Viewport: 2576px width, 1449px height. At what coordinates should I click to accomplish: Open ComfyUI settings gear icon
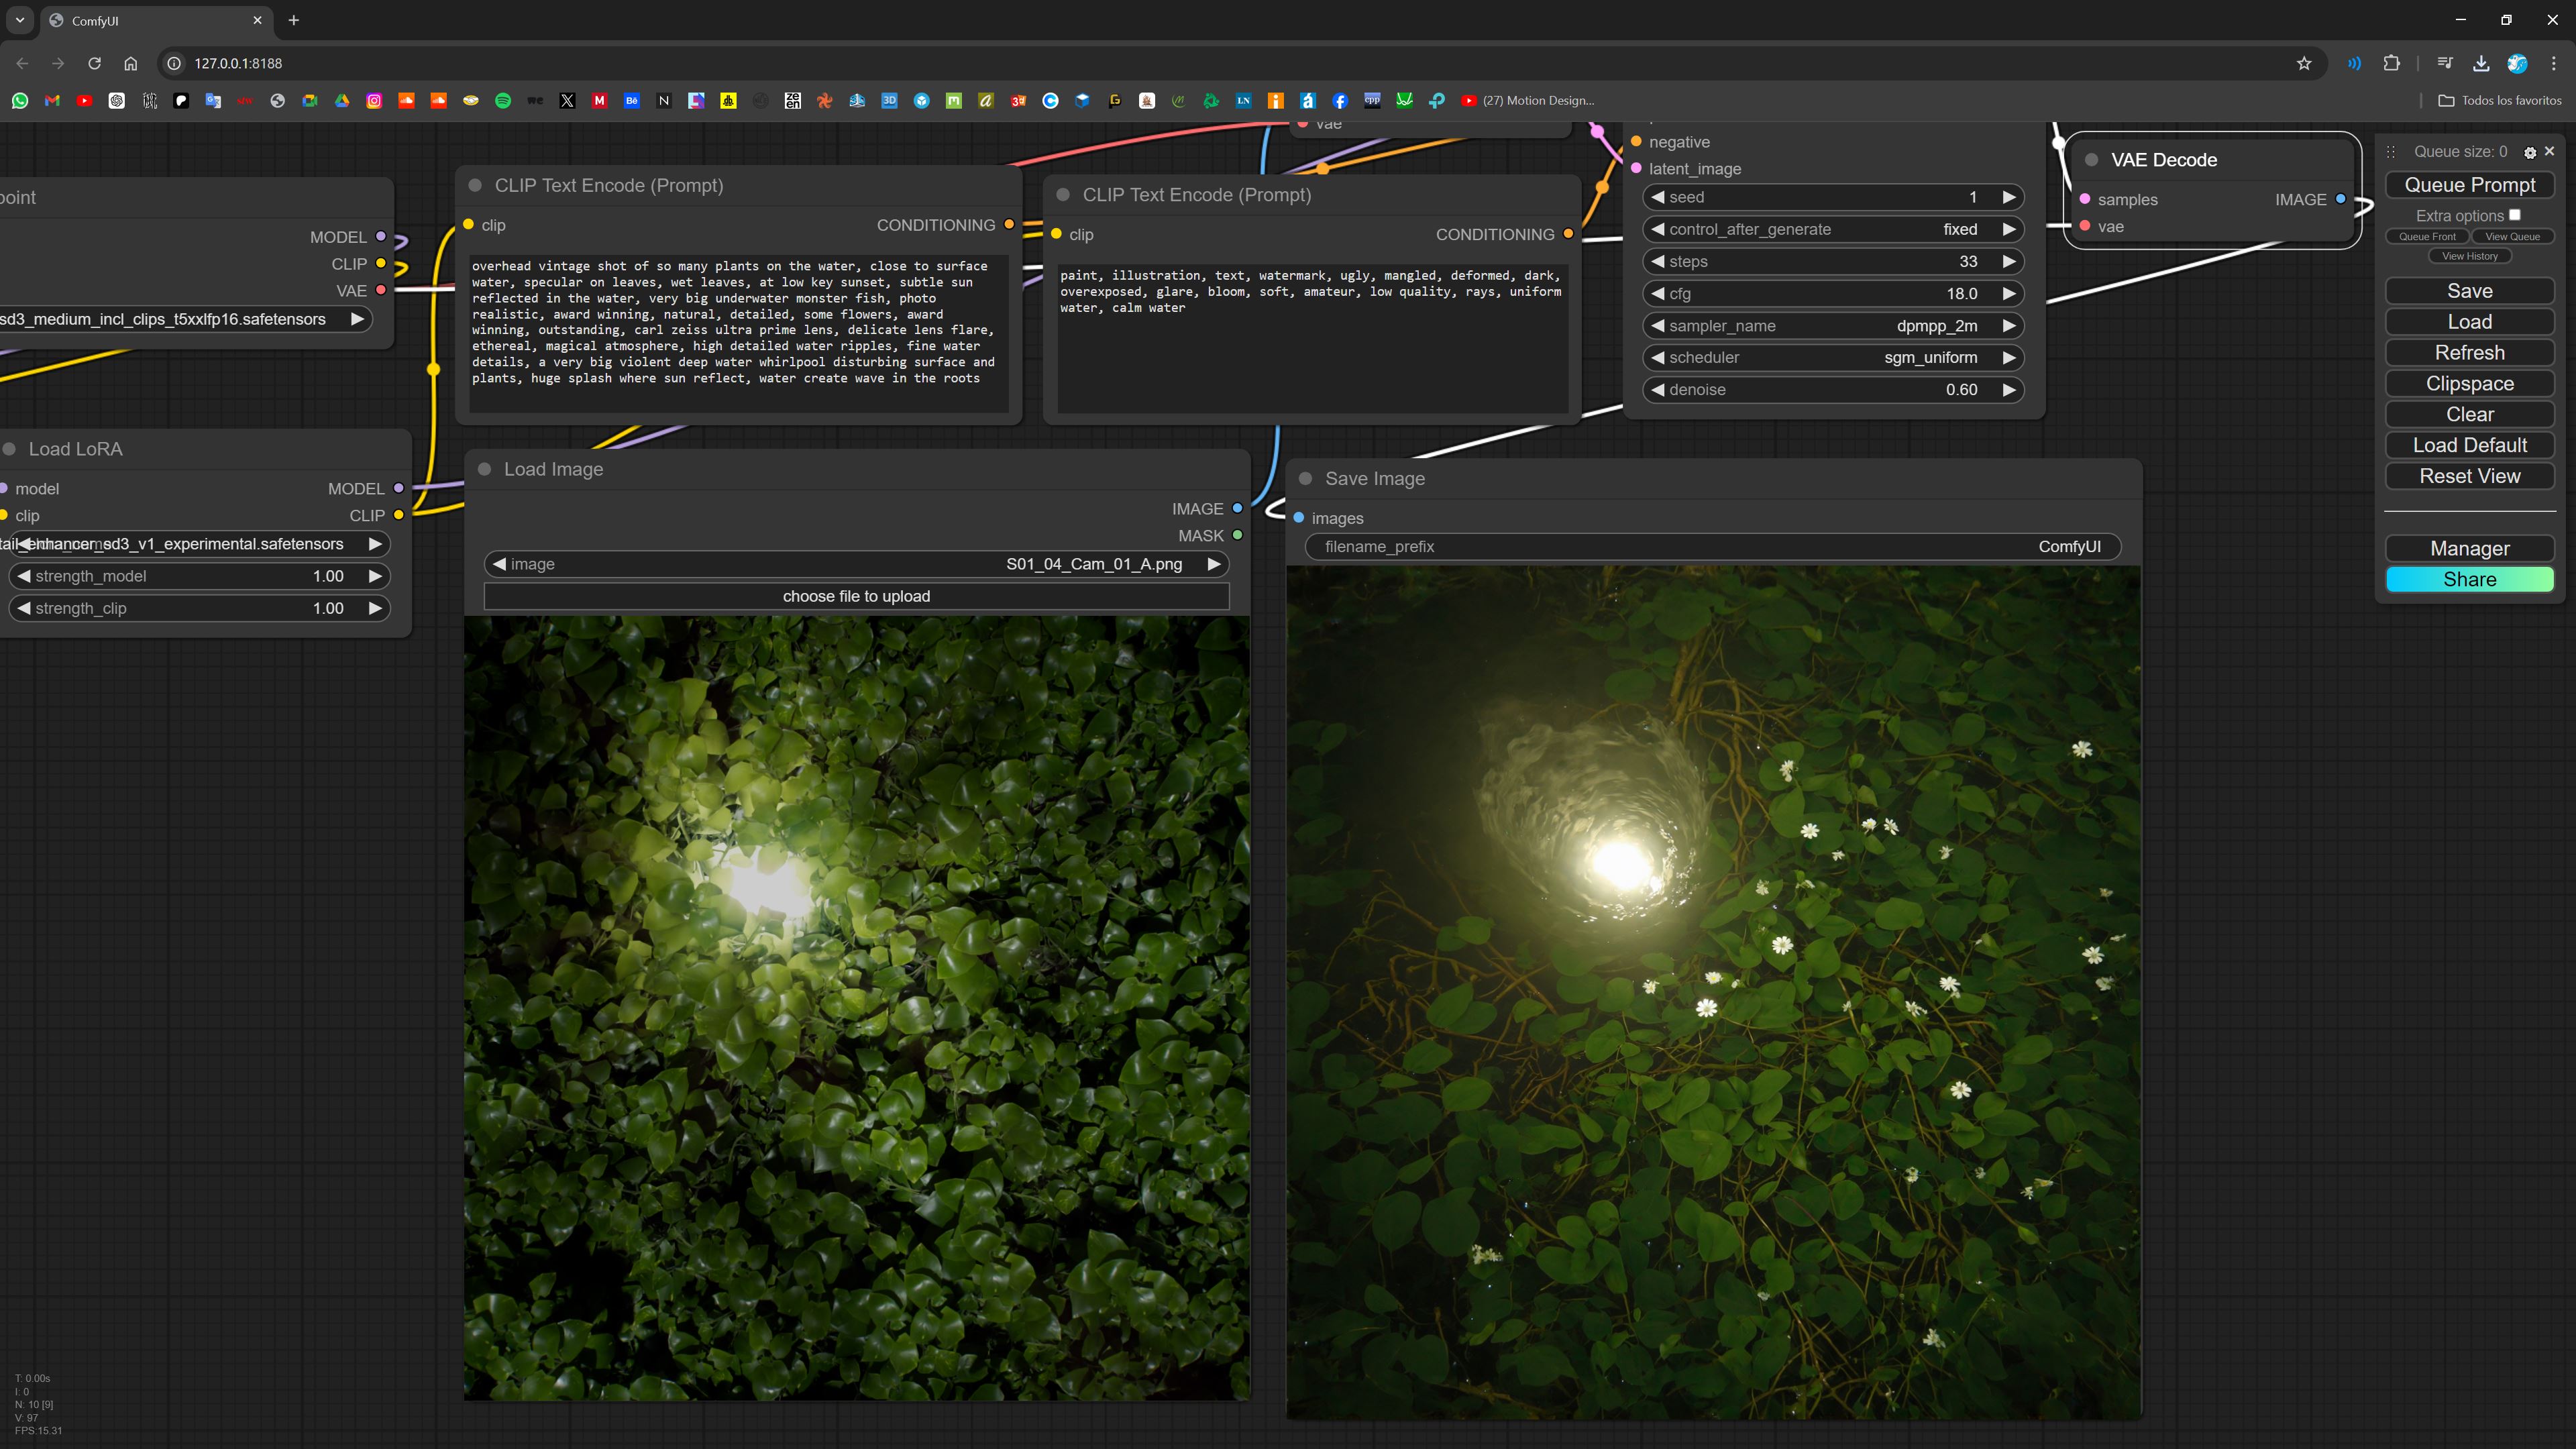click(2530, 152)
